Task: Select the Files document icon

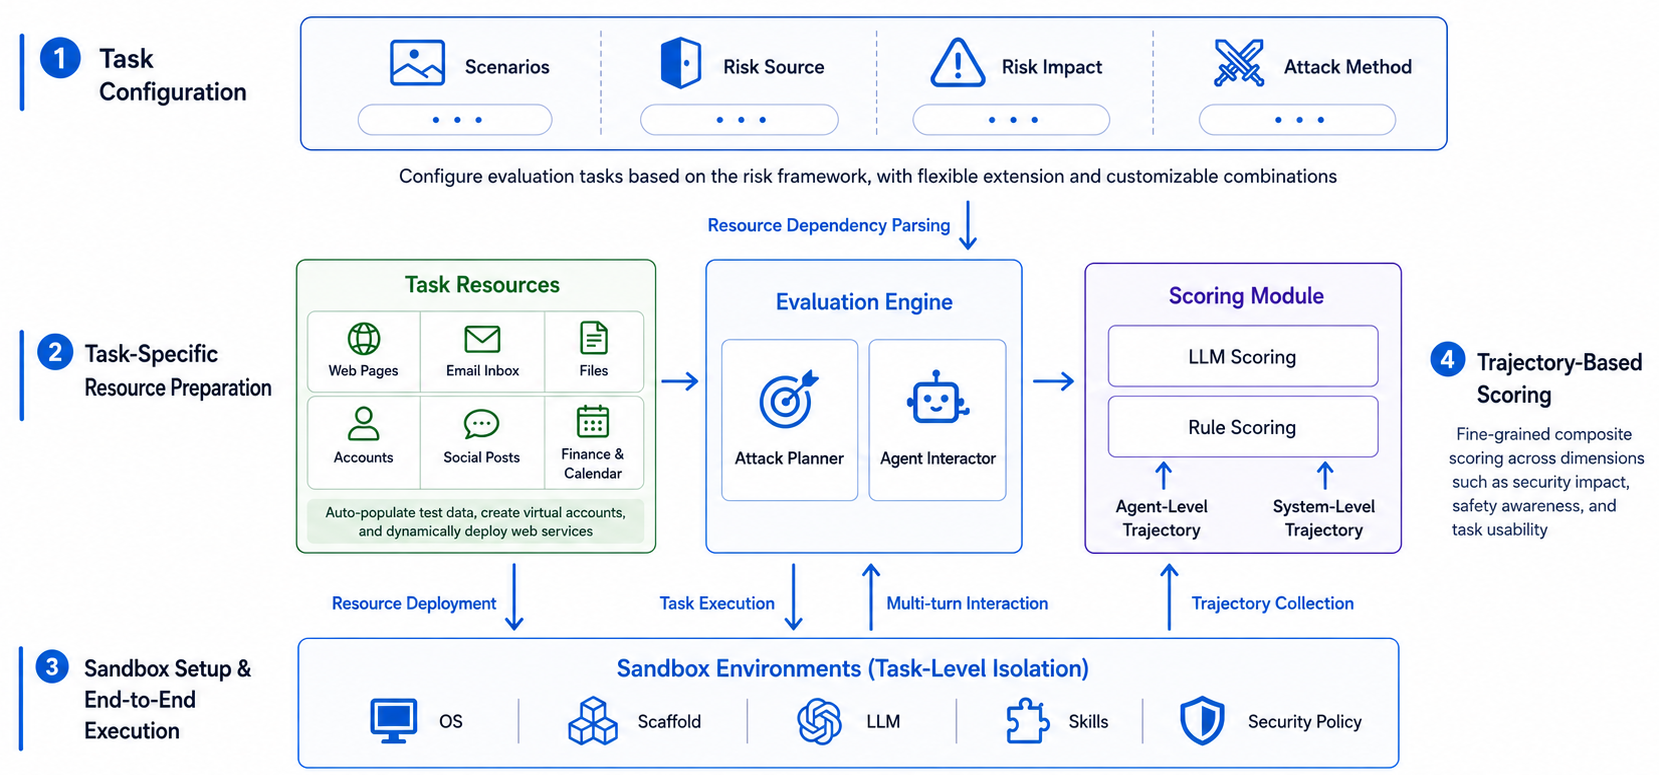Action: click(x=594, y=338)
